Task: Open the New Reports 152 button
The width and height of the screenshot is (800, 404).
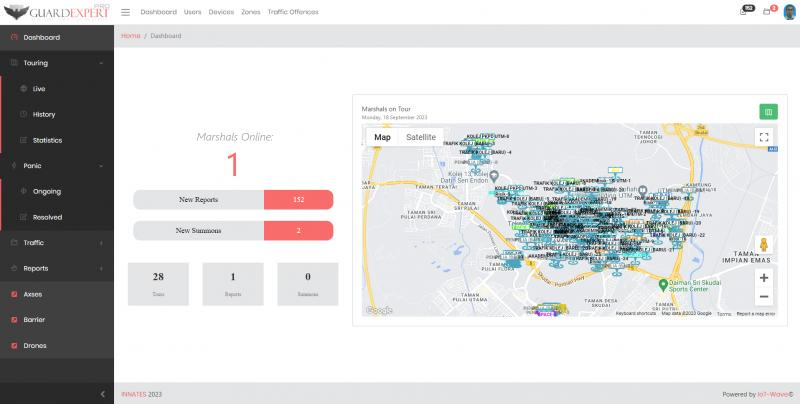Action: [x=233, y=200]
